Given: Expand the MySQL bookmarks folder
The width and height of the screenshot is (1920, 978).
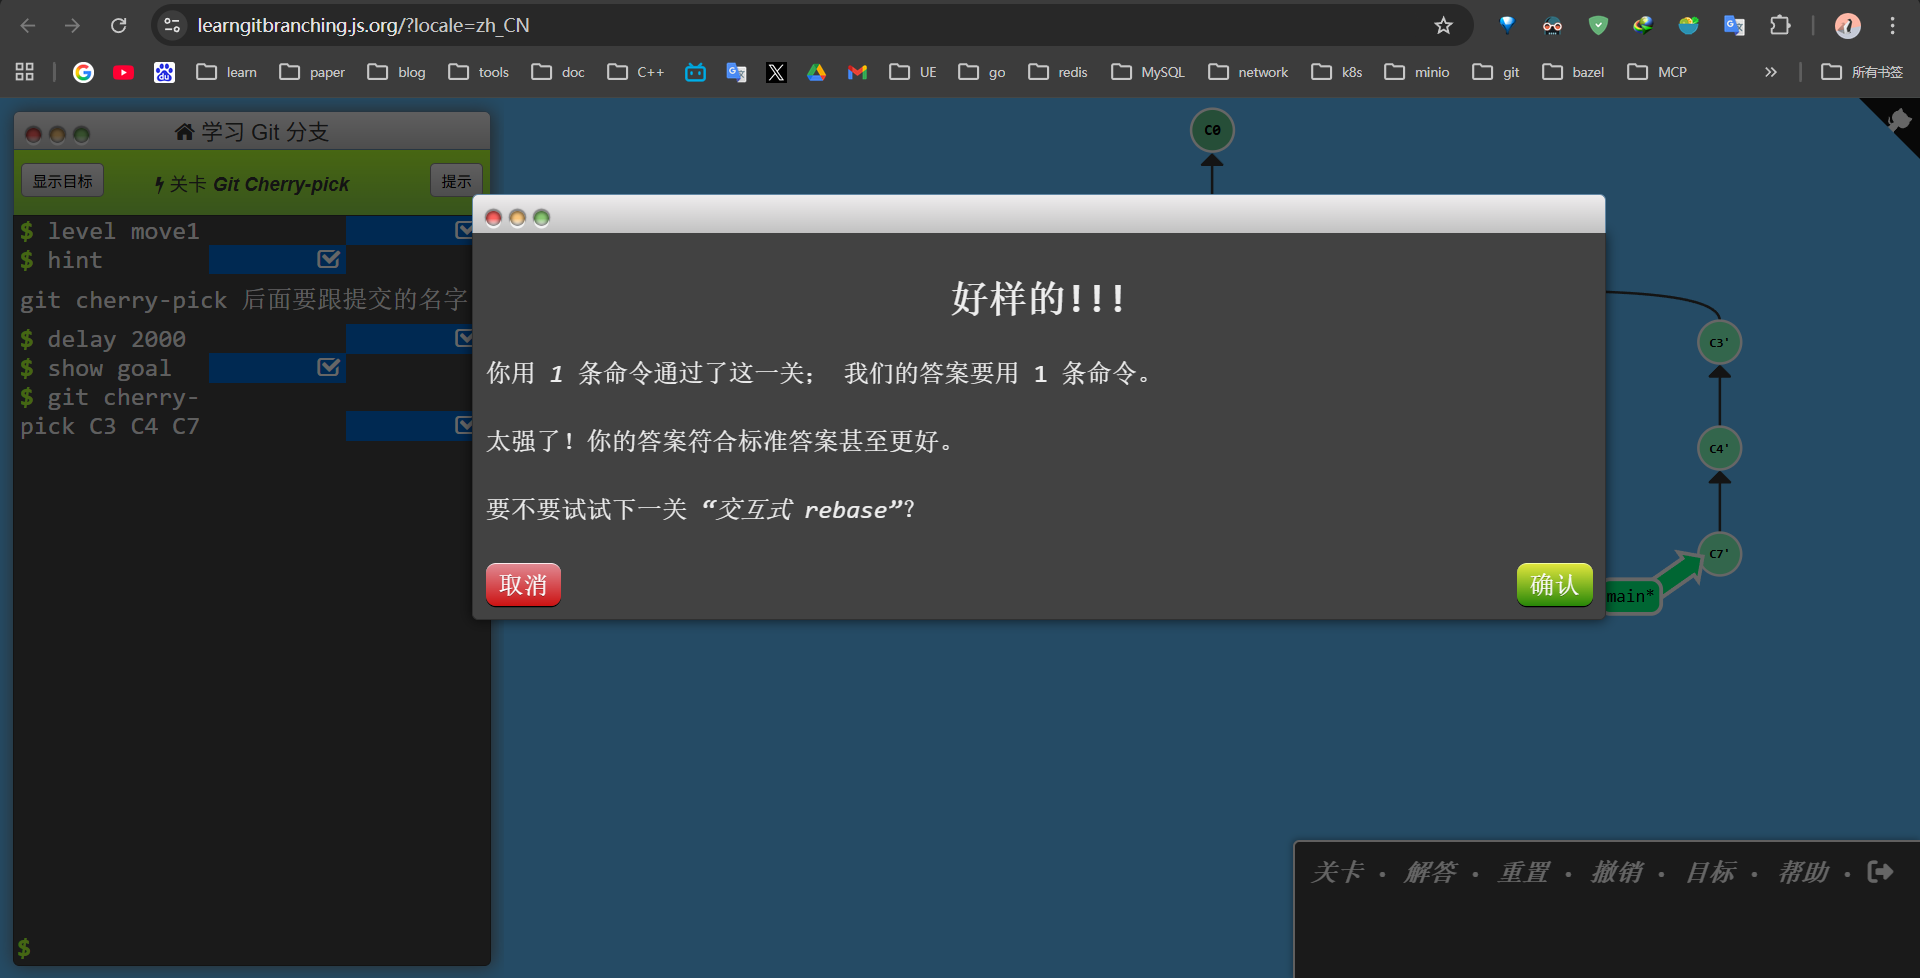Looking at the screenshot, I should click(1148, 72).
